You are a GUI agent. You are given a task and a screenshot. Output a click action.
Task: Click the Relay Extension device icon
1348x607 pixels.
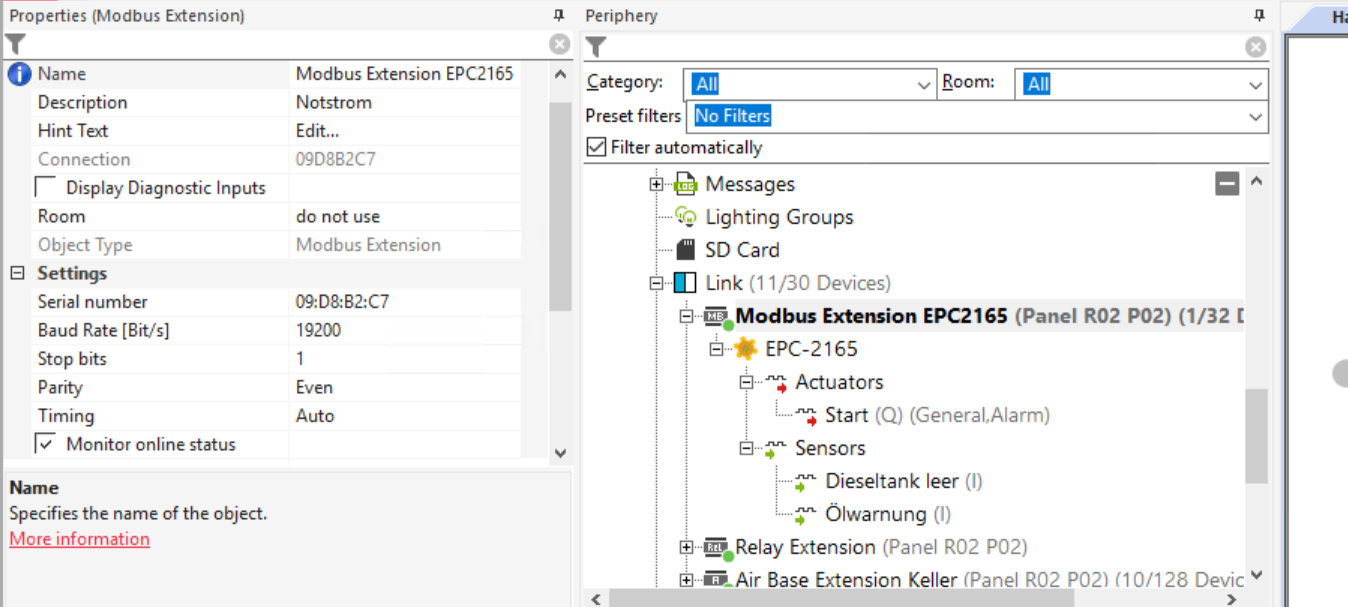tap(716, 548)
